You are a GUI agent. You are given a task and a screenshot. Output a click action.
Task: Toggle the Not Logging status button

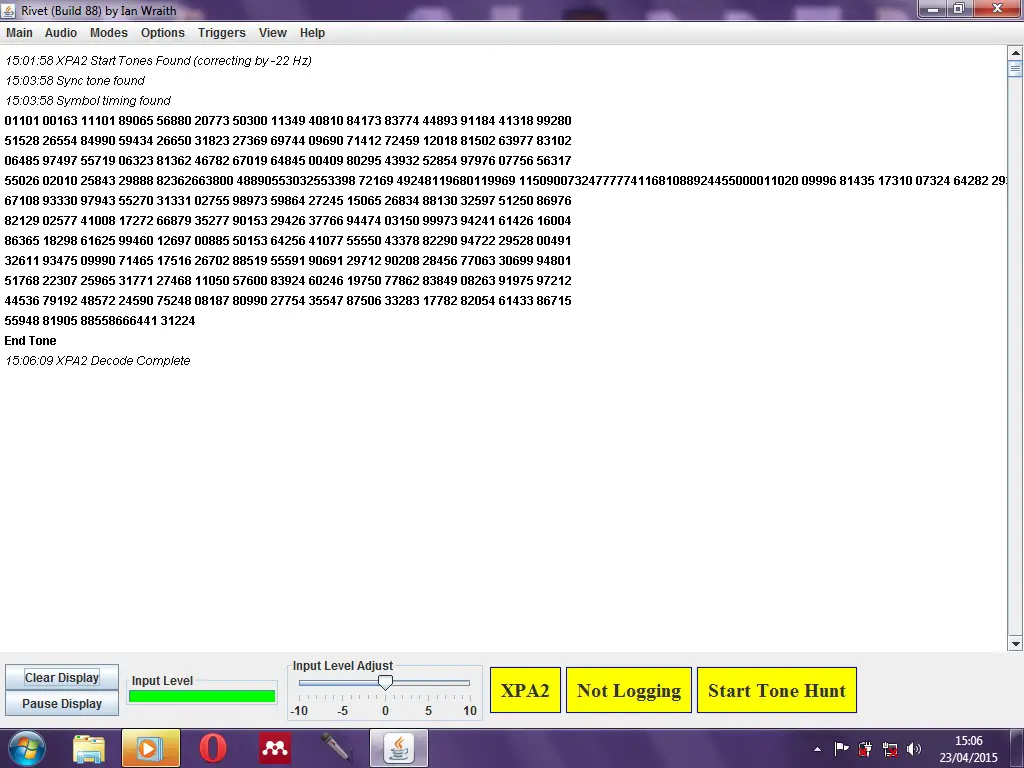click(629, 690)
